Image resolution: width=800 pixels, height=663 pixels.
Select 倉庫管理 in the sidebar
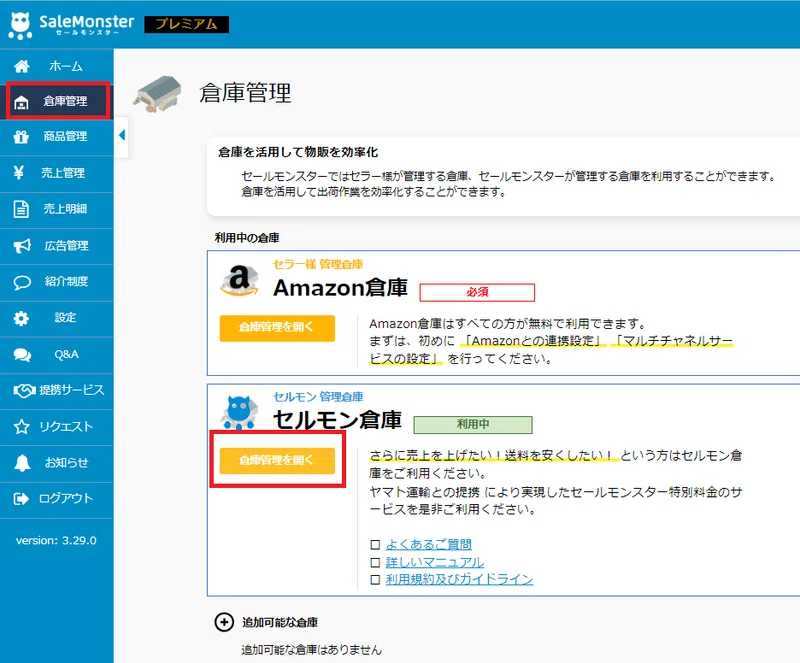pos(65,101)
